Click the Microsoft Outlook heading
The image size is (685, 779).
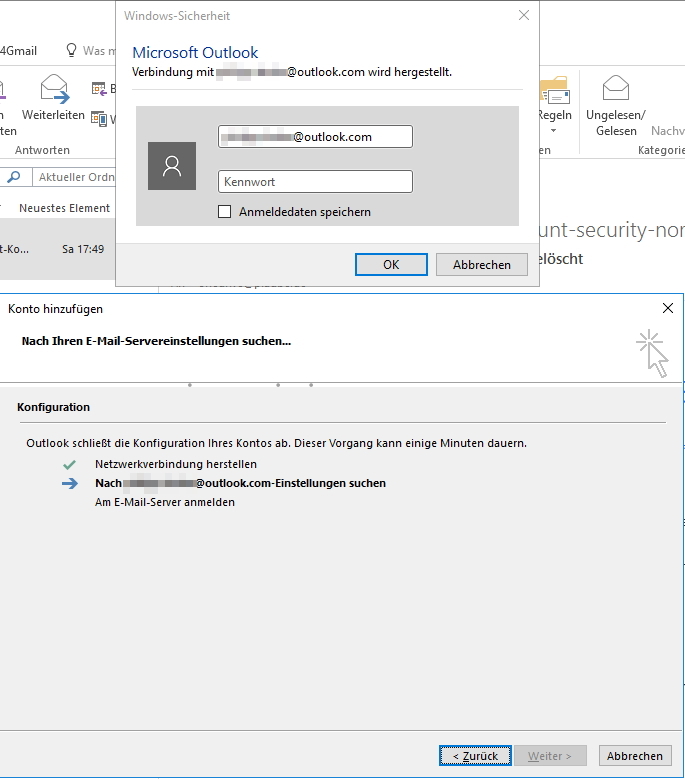[195, 52]
